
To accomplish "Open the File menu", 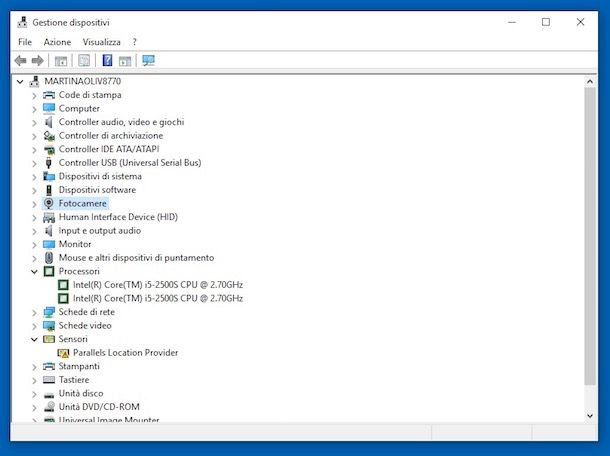I will [25, 42].
